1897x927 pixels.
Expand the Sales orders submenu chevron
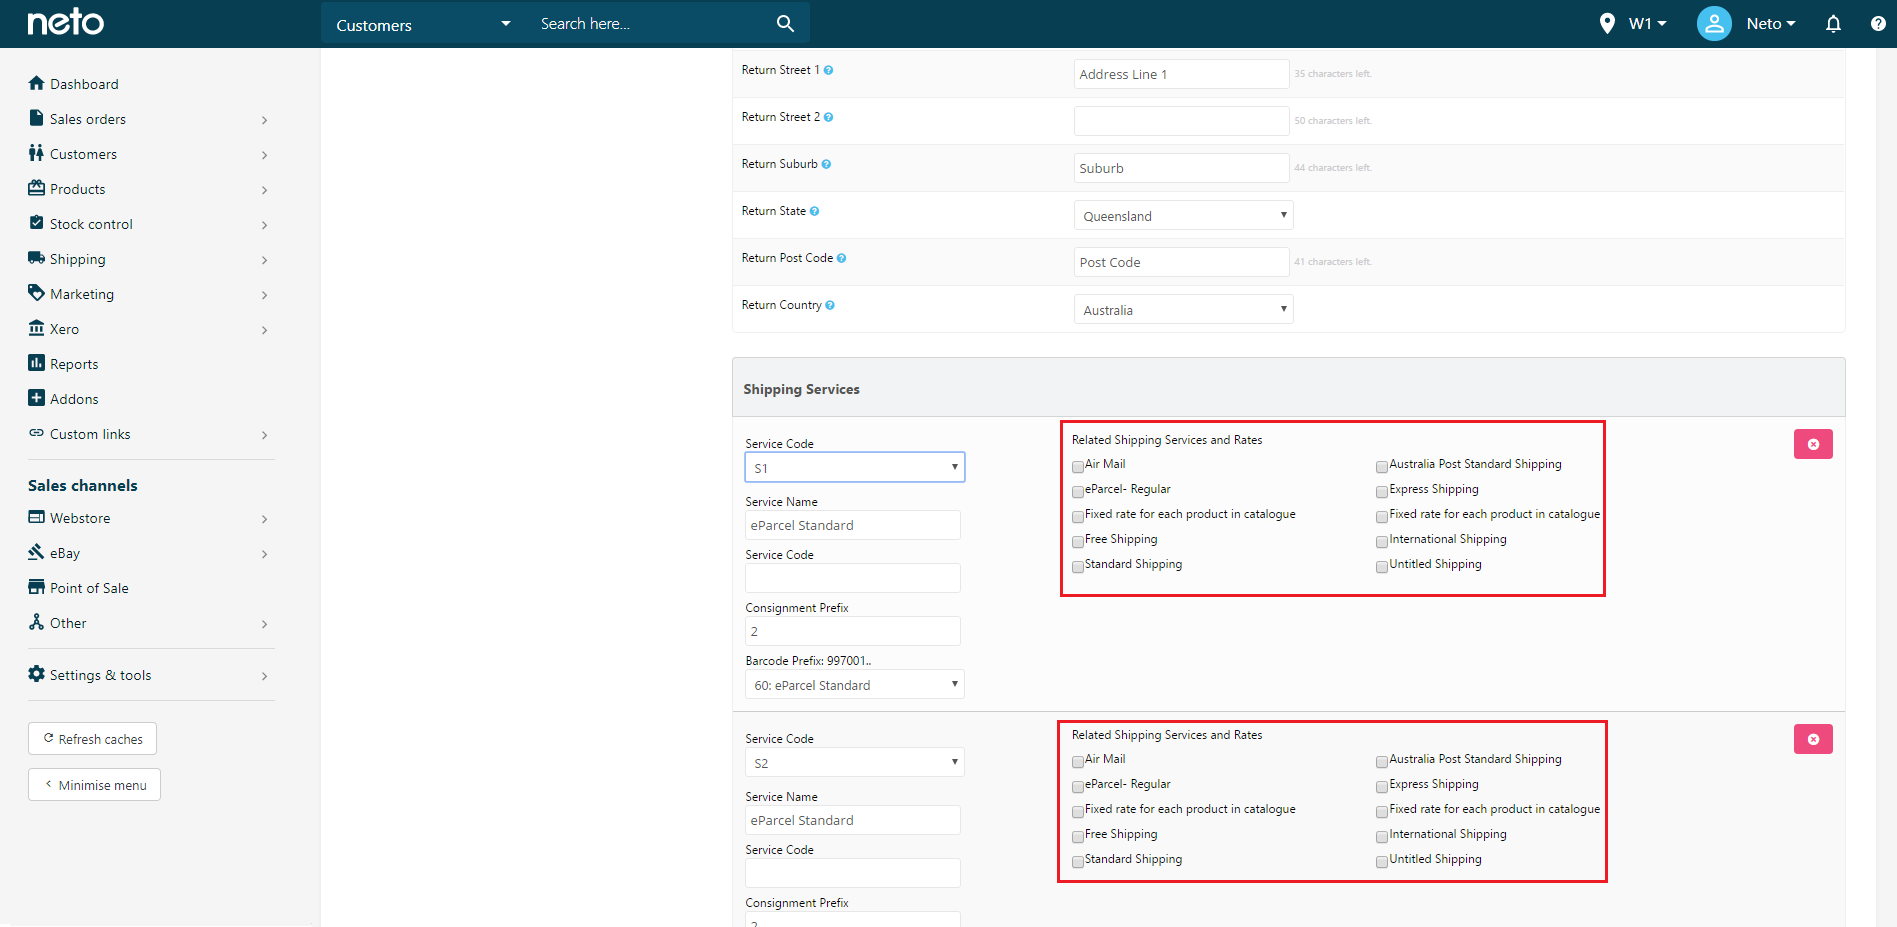pyautogui.click(x=264, y=120)
